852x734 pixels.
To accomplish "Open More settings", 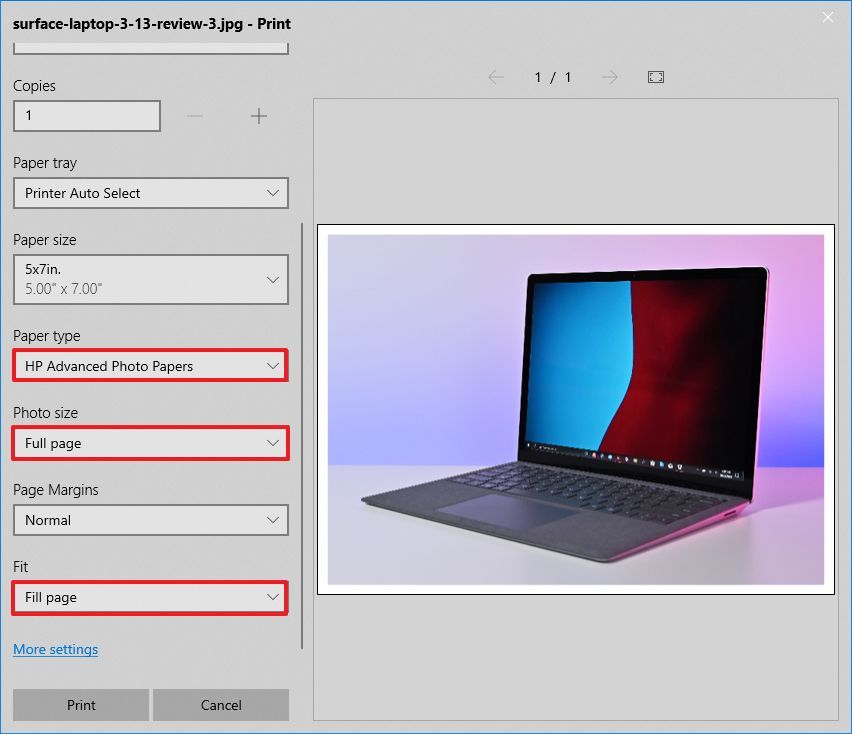I will [55, 649].
